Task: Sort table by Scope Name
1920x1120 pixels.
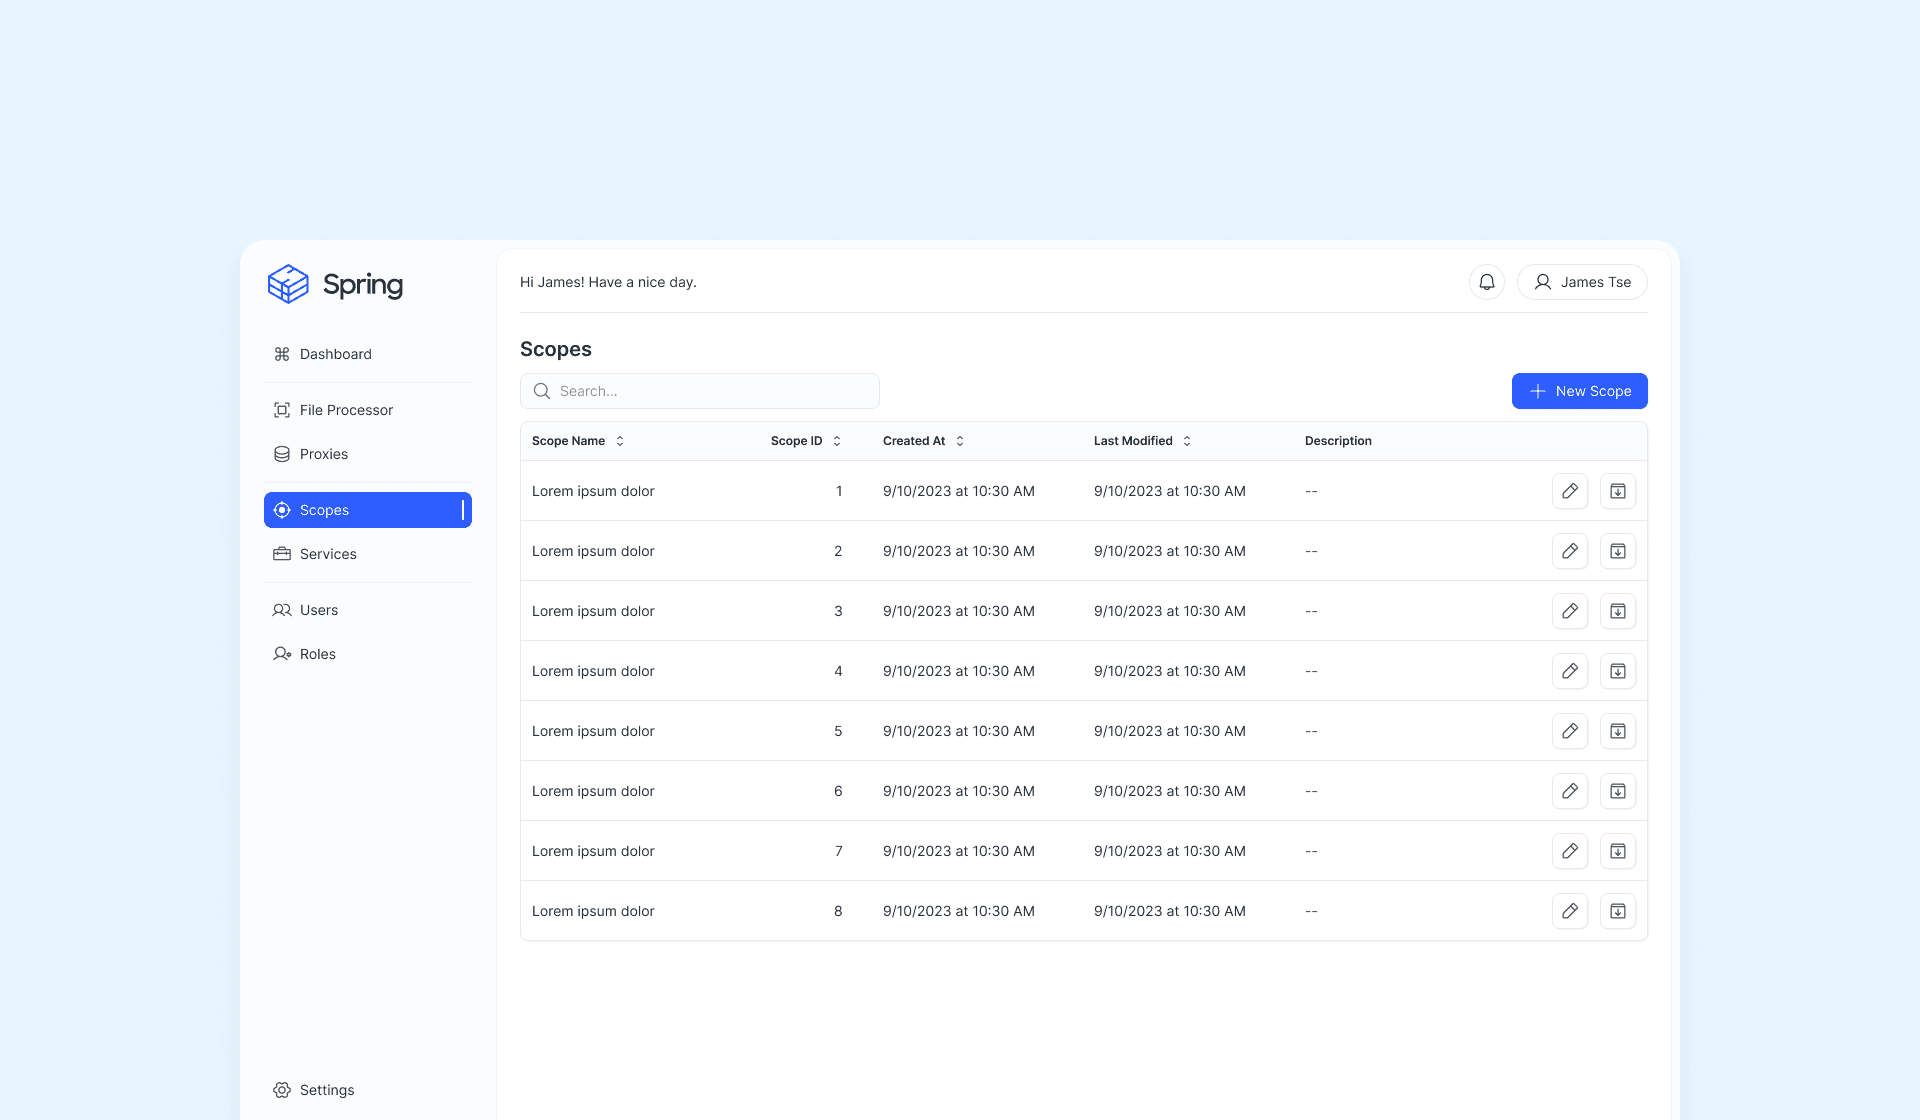Action: 619,441
